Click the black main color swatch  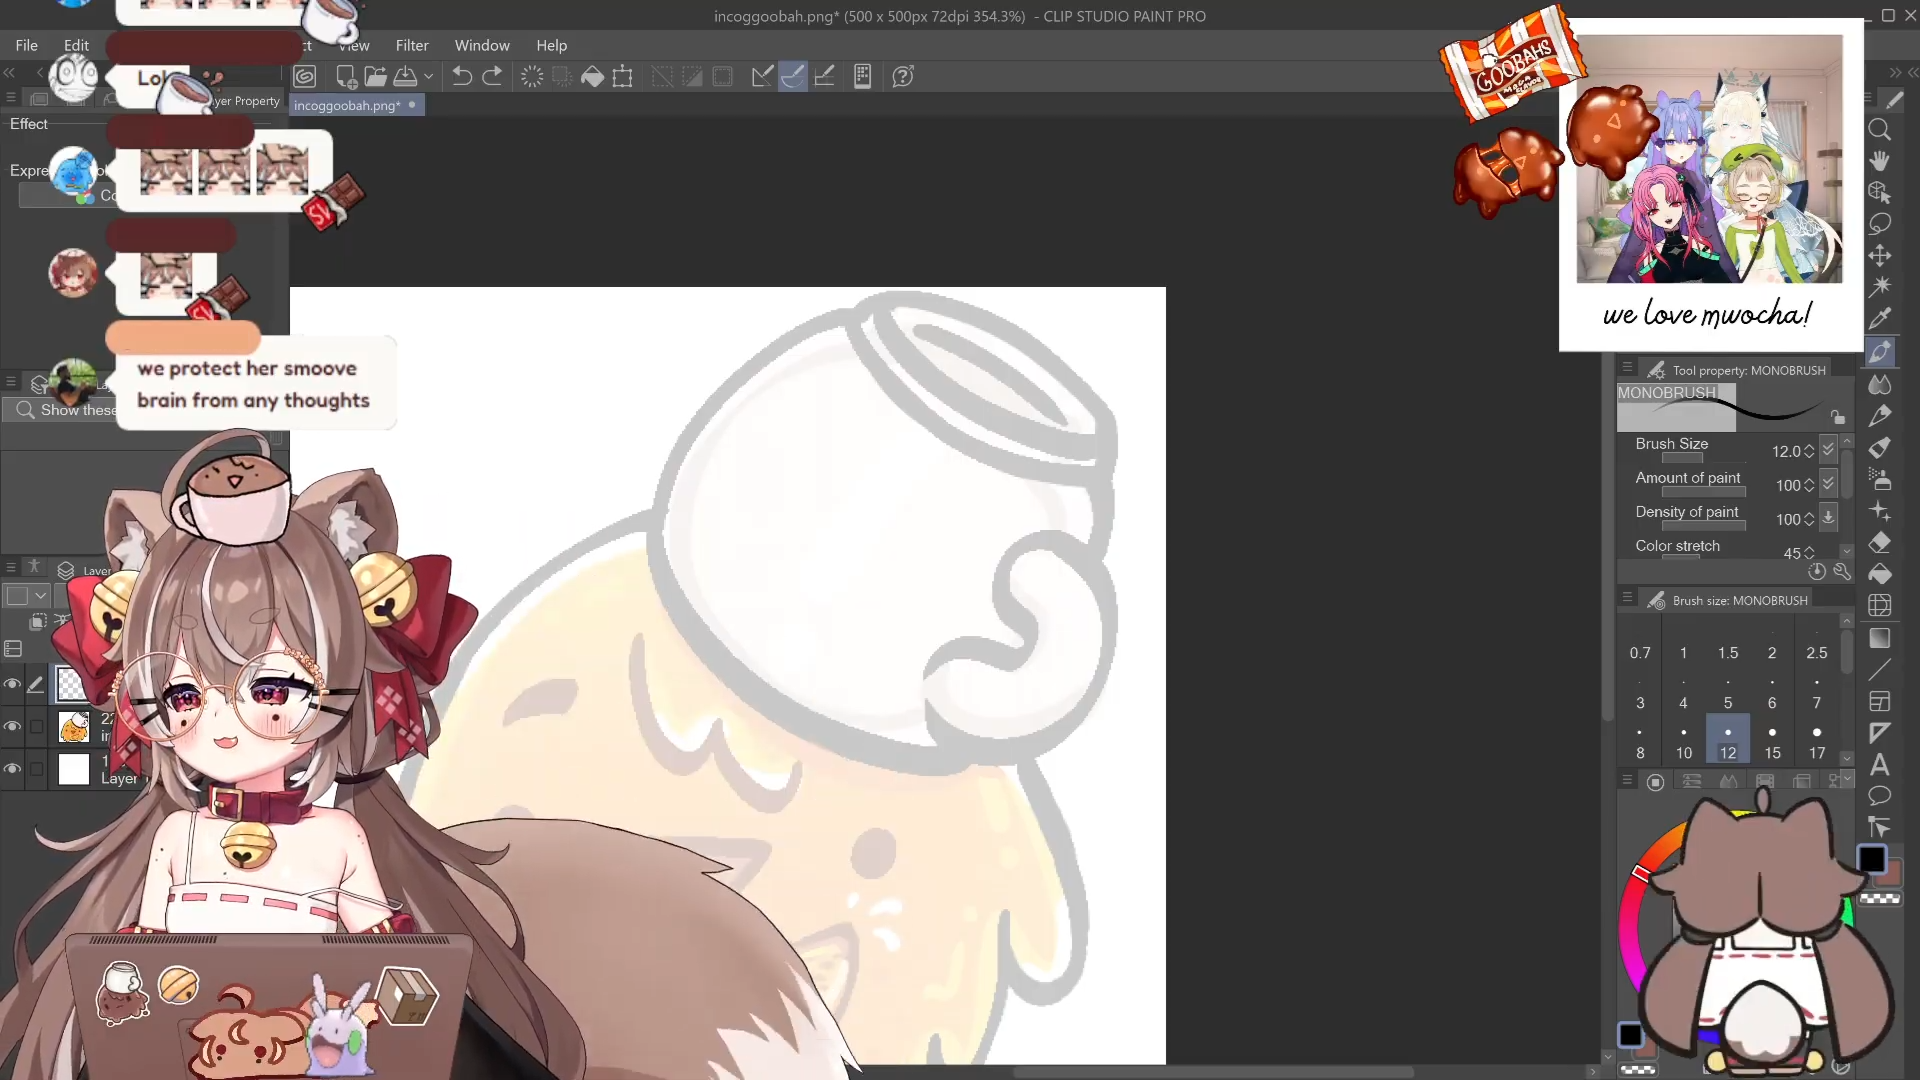(1871, 859)
